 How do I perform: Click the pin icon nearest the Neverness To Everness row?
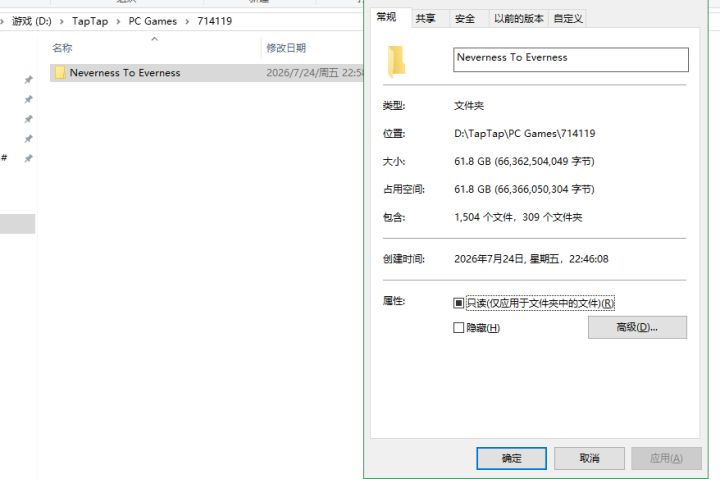pos(28,80)
